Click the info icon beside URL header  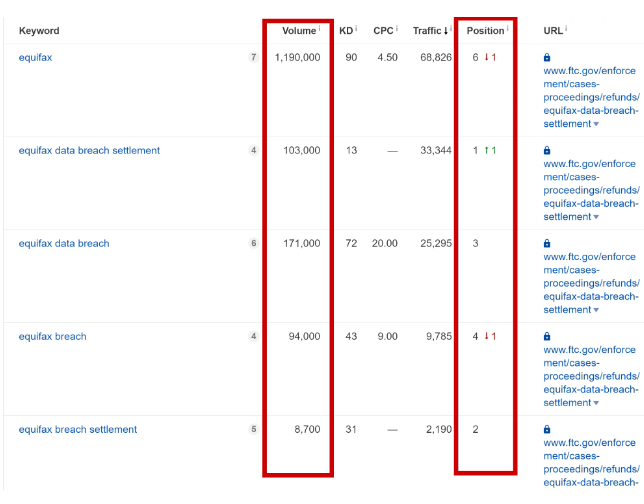click(566, 28)
